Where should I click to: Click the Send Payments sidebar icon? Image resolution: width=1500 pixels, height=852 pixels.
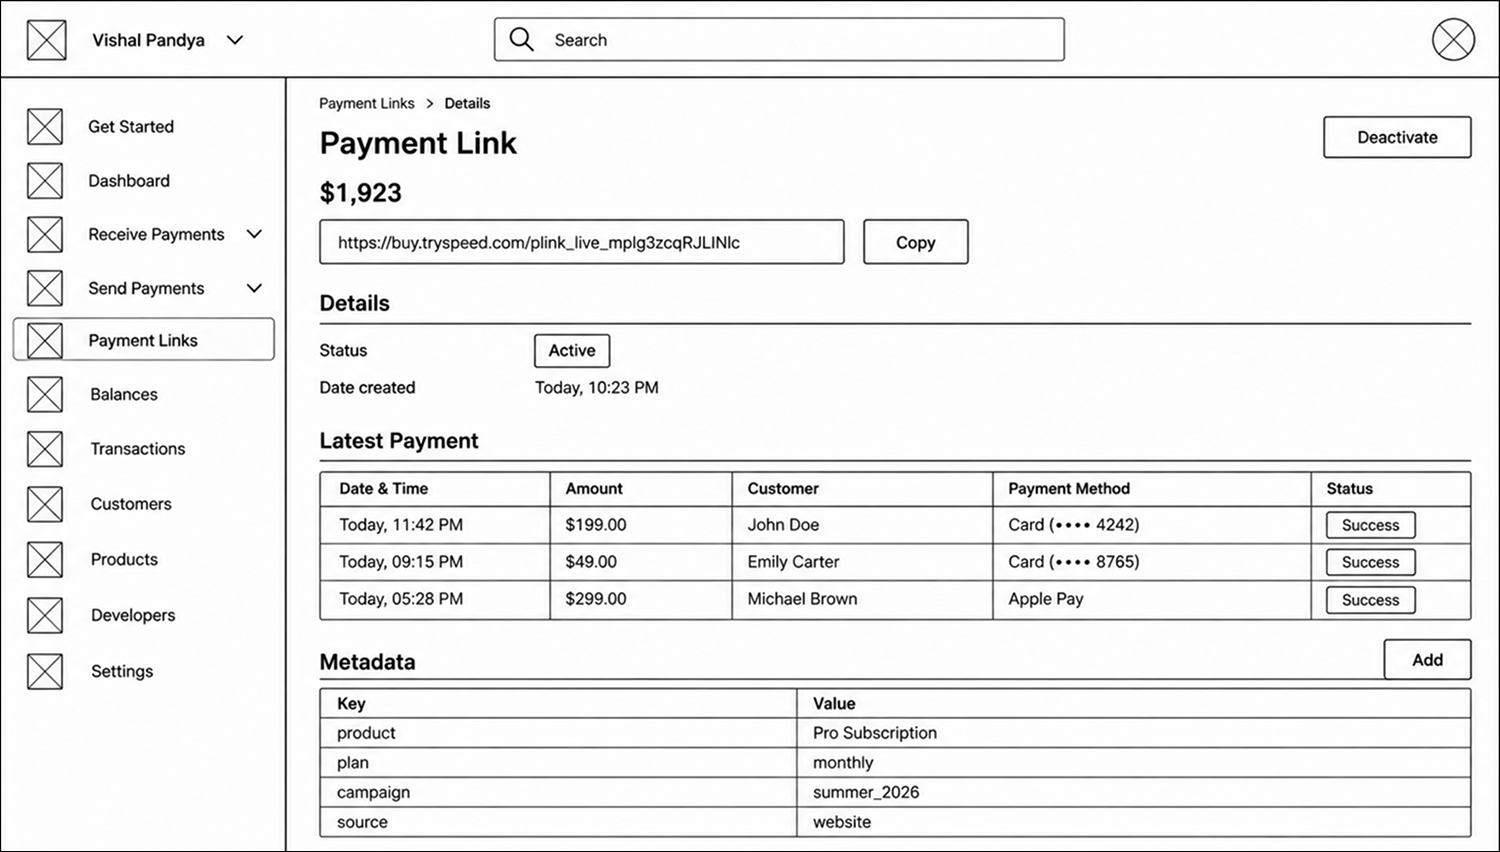click(45, 288)
